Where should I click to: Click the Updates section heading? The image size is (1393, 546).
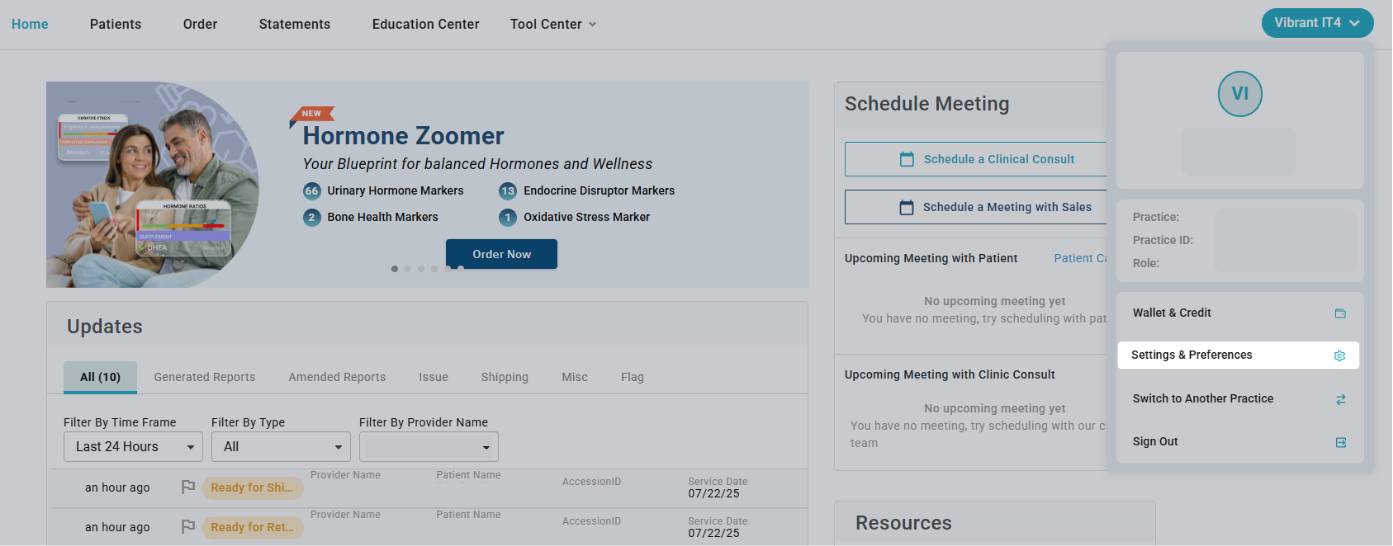(105, 327)
